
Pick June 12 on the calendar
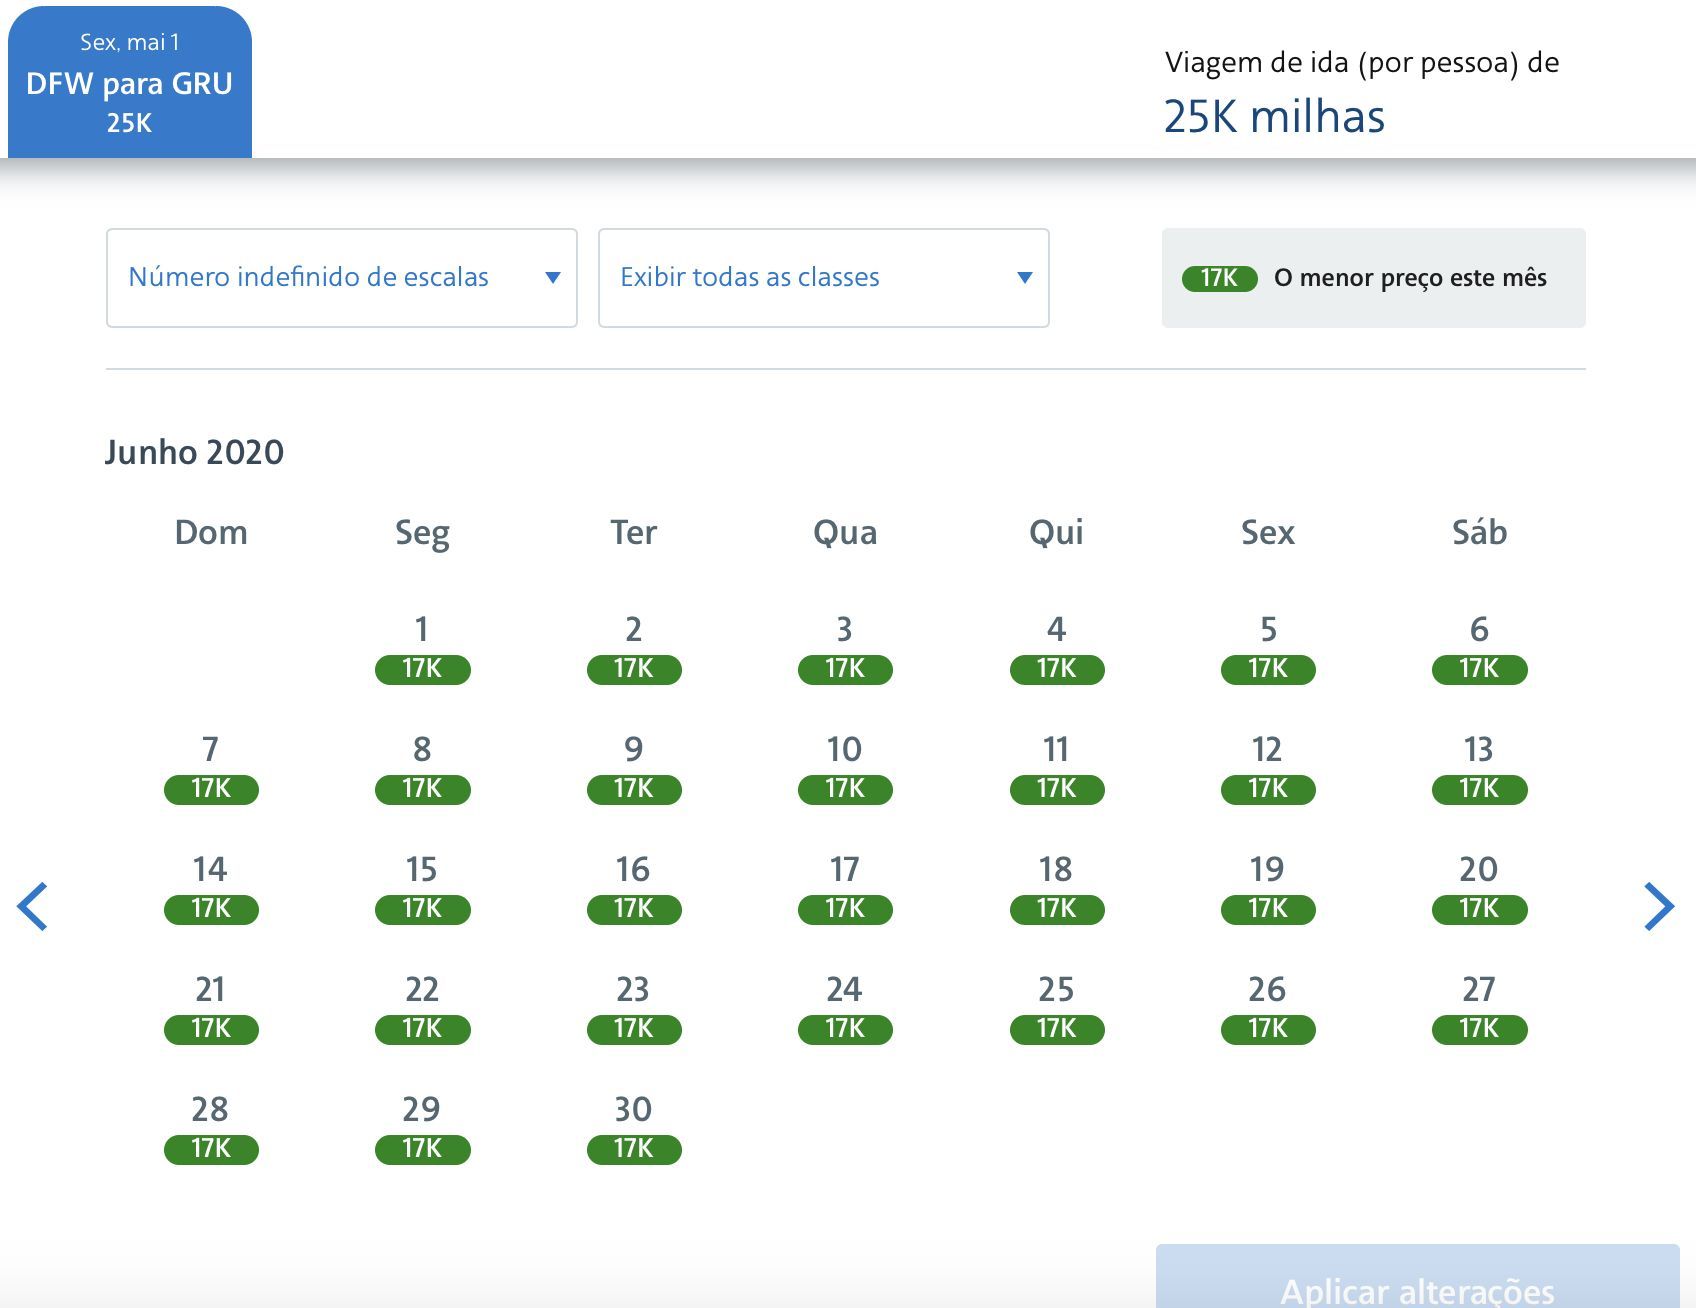(x=1268, y=768)
